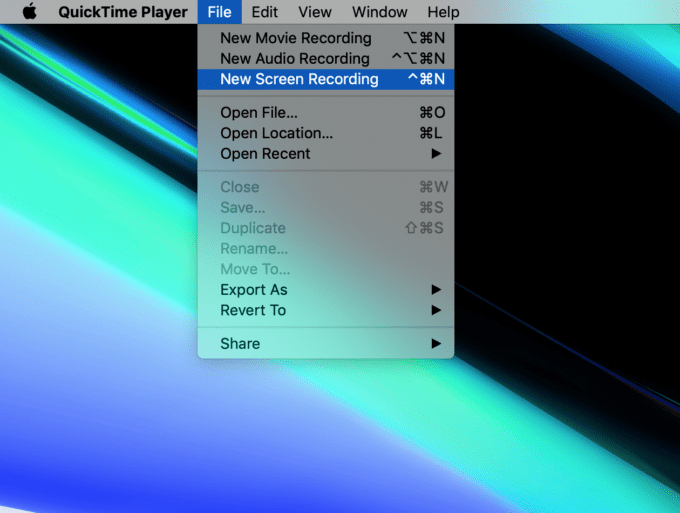Screen dimensions: 680x513
Task: Start a New Screen Recording
Action: pyautogui.click(x=299, y=79)
